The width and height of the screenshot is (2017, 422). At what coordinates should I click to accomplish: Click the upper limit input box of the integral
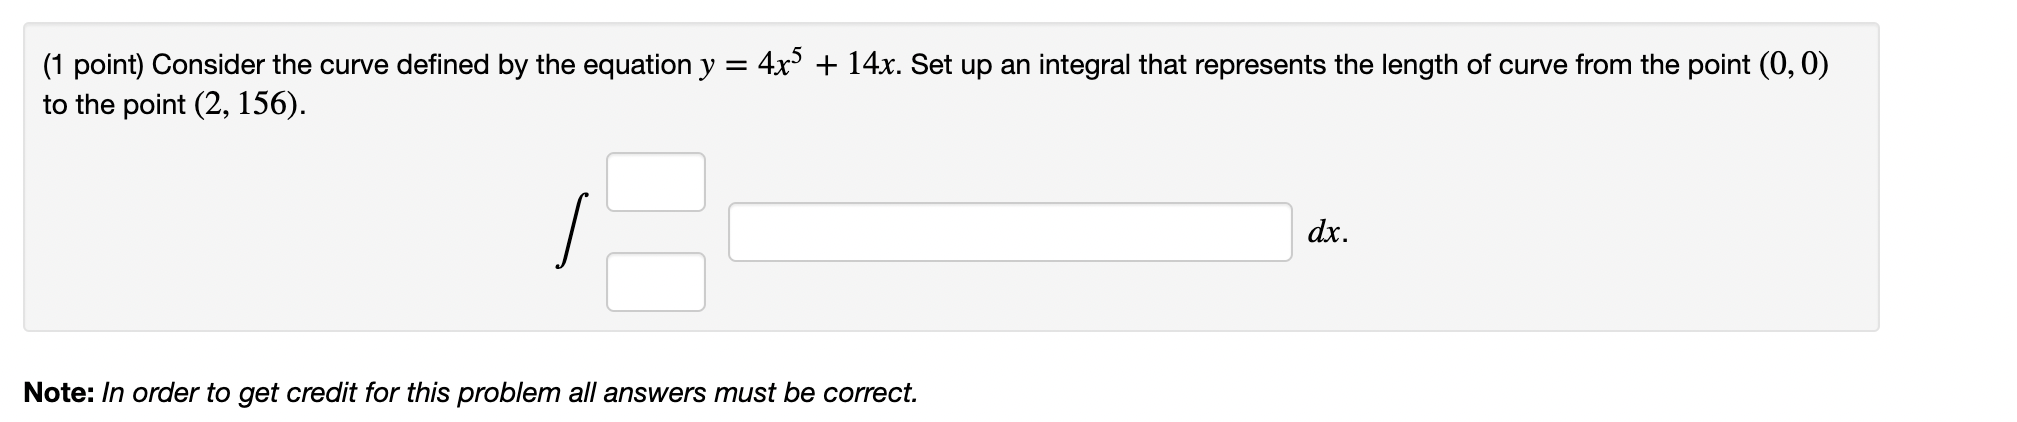(x=656, y=182)
